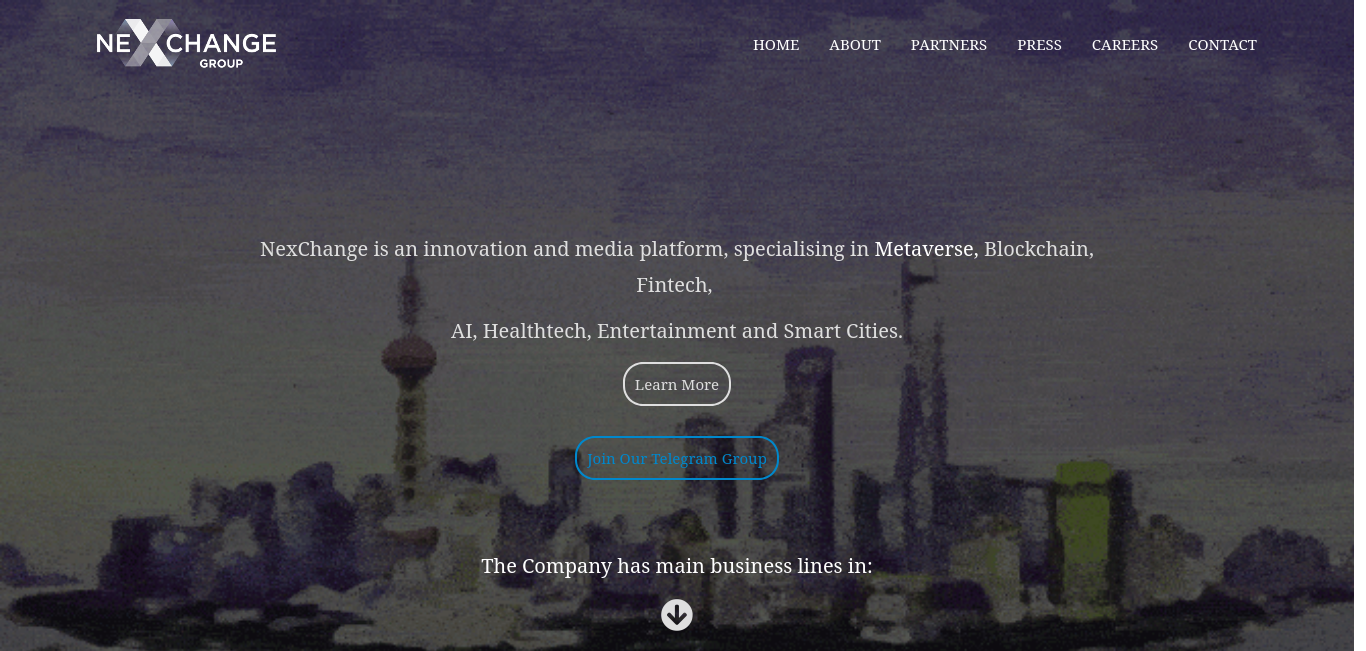This screenshot has width=1366, height=651.
Task: Click the down arrow circle icon
Action: point(677,615)
